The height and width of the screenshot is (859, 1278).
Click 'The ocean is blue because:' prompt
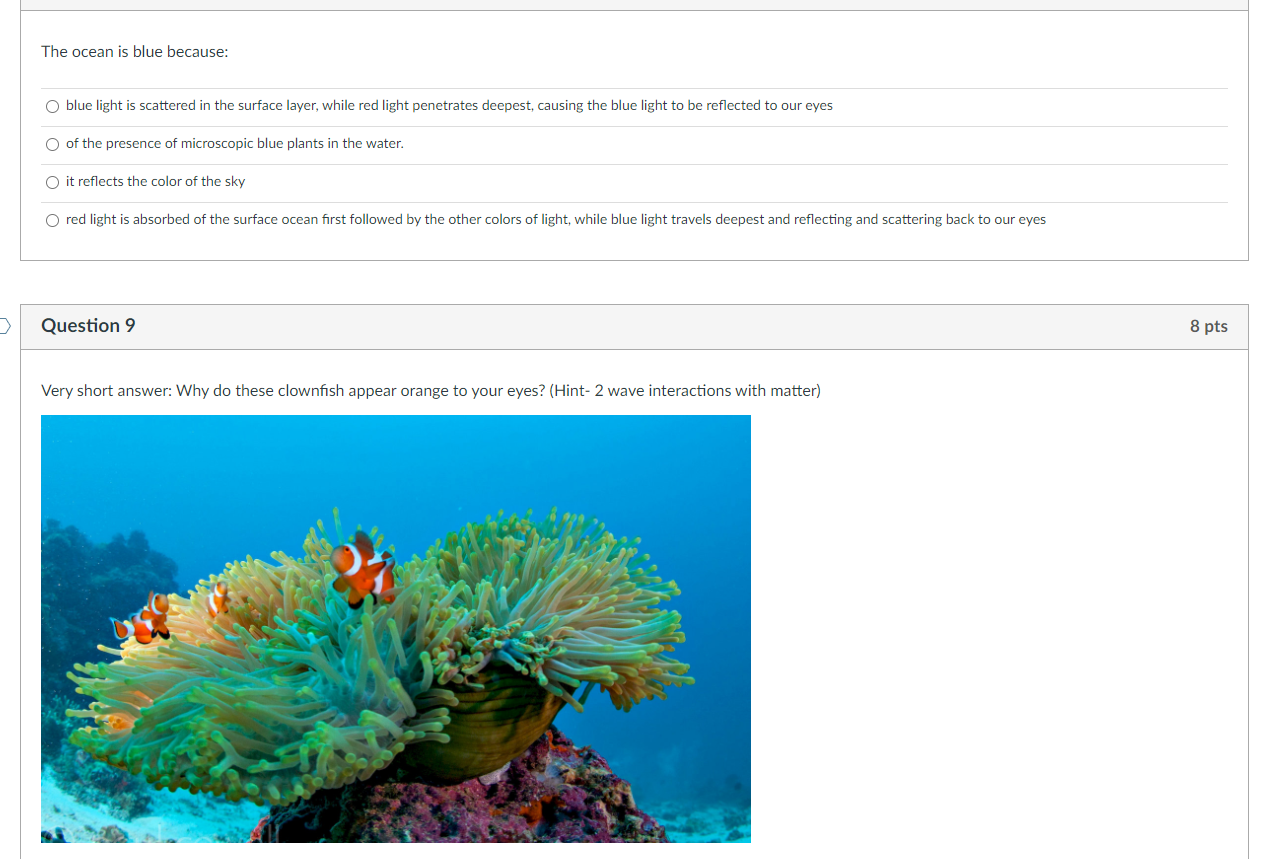134,51
